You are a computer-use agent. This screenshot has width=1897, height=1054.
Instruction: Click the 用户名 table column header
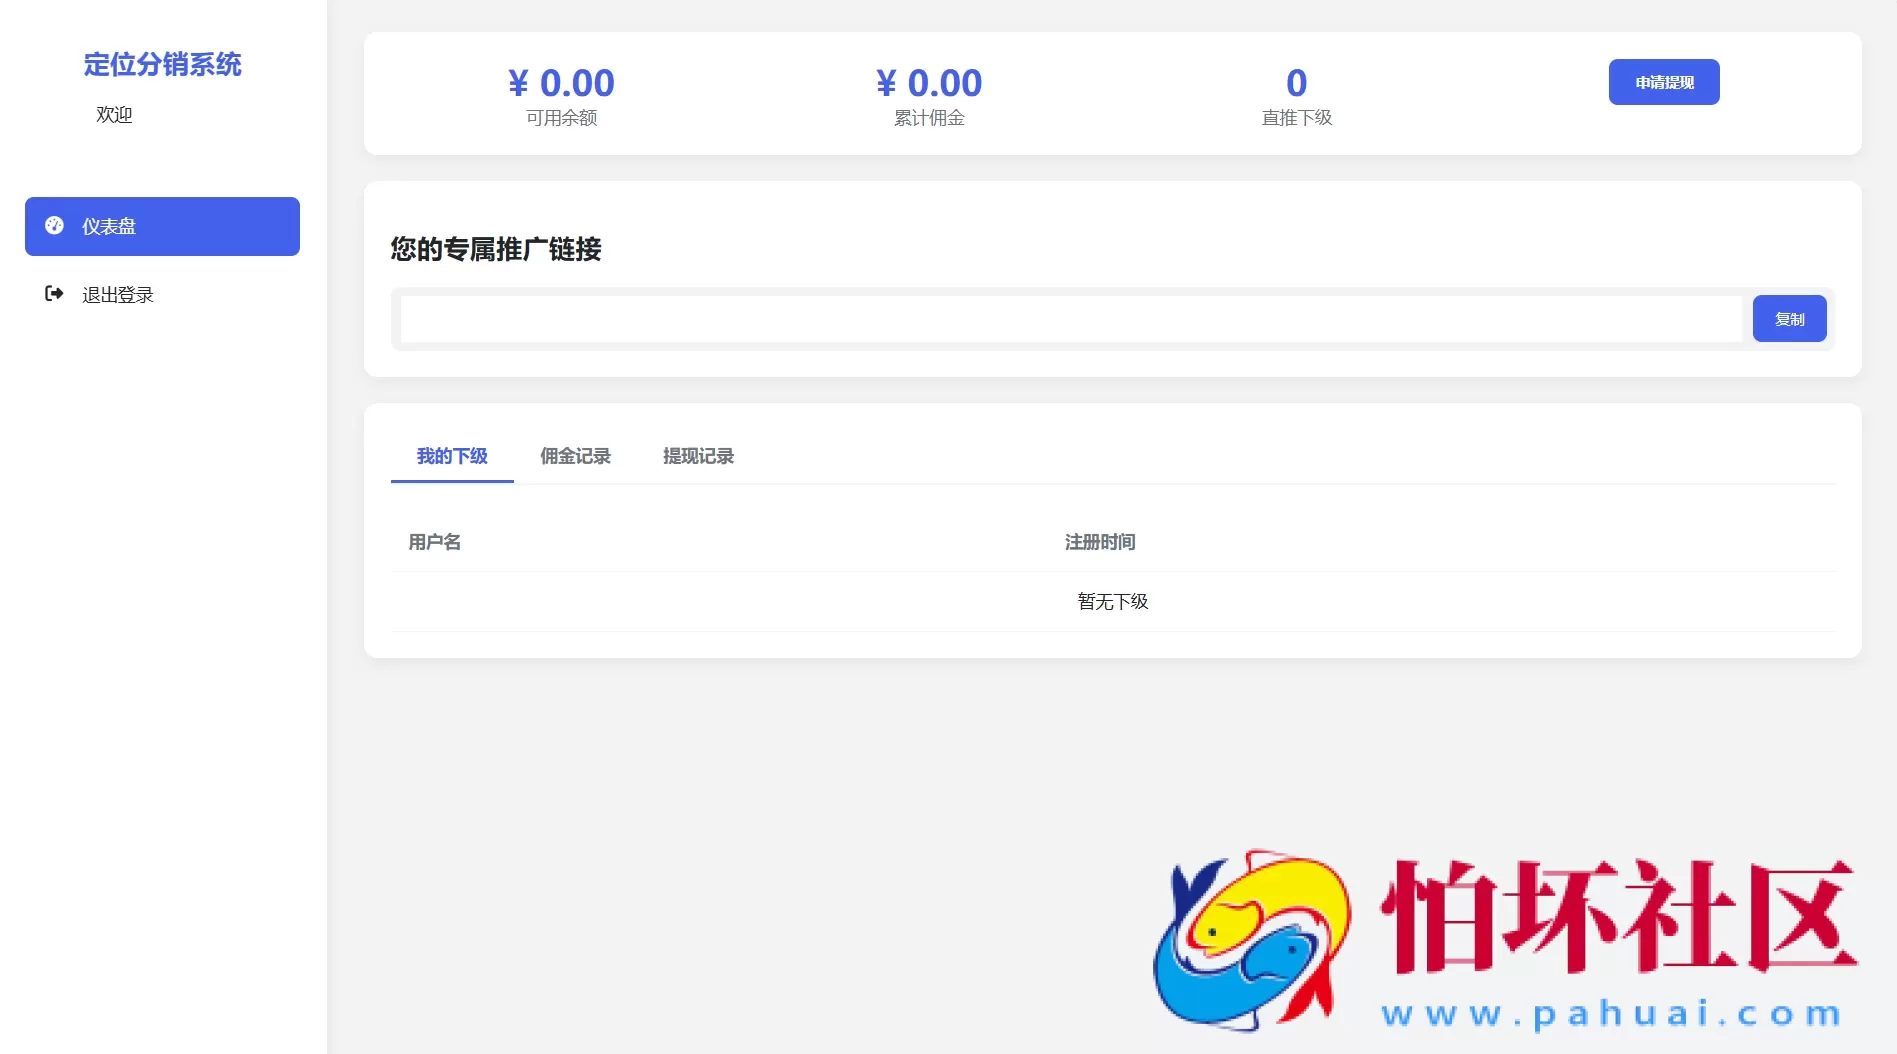point(433,542)
